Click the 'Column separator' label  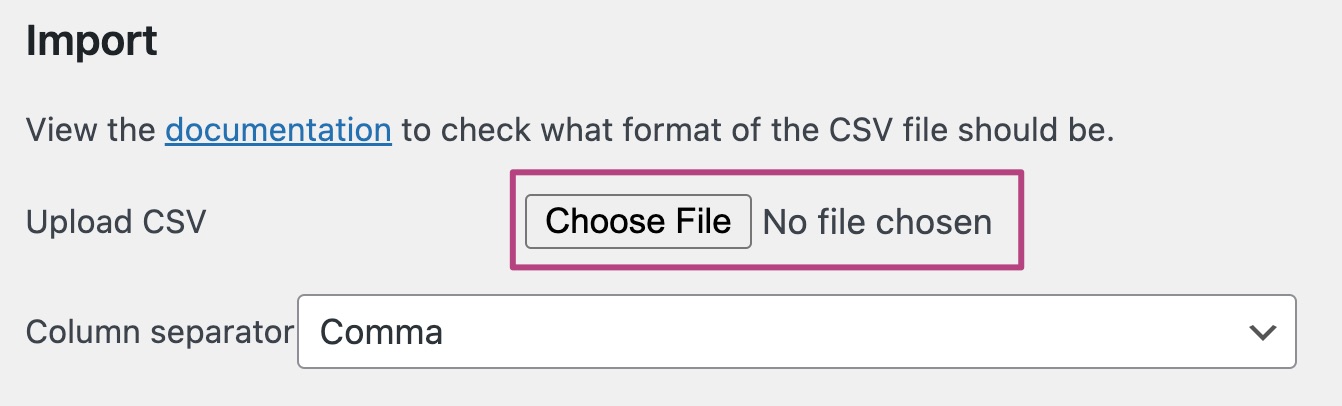point(160,332)
